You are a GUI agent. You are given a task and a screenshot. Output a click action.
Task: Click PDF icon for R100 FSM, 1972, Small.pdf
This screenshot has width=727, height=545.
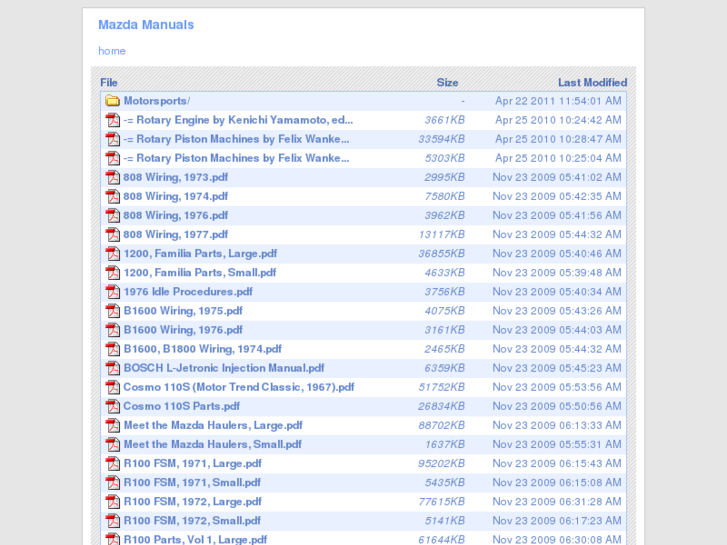point(112,520)
